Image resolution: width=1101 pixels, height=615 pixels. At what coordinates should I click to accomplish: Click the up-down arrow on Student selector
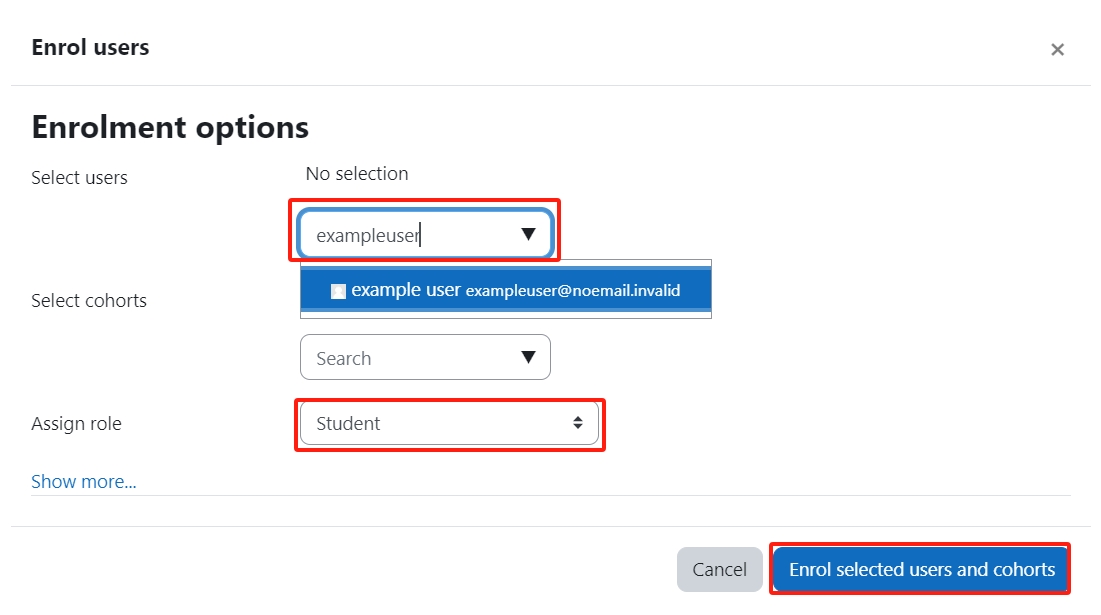click(x=578, y=423)
